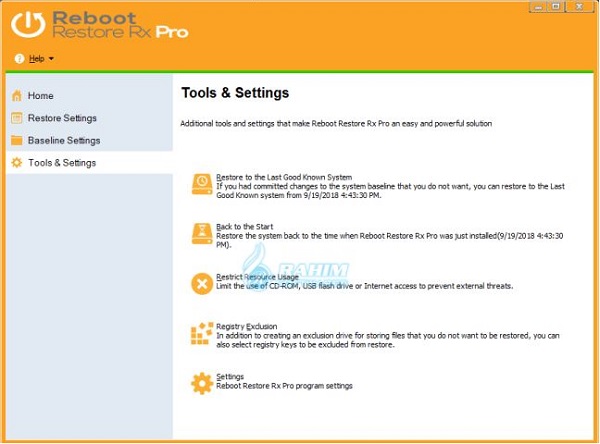Click the Restore Settings calendar icon
This screenshot has height=444, width=600.
pos(16,118)
